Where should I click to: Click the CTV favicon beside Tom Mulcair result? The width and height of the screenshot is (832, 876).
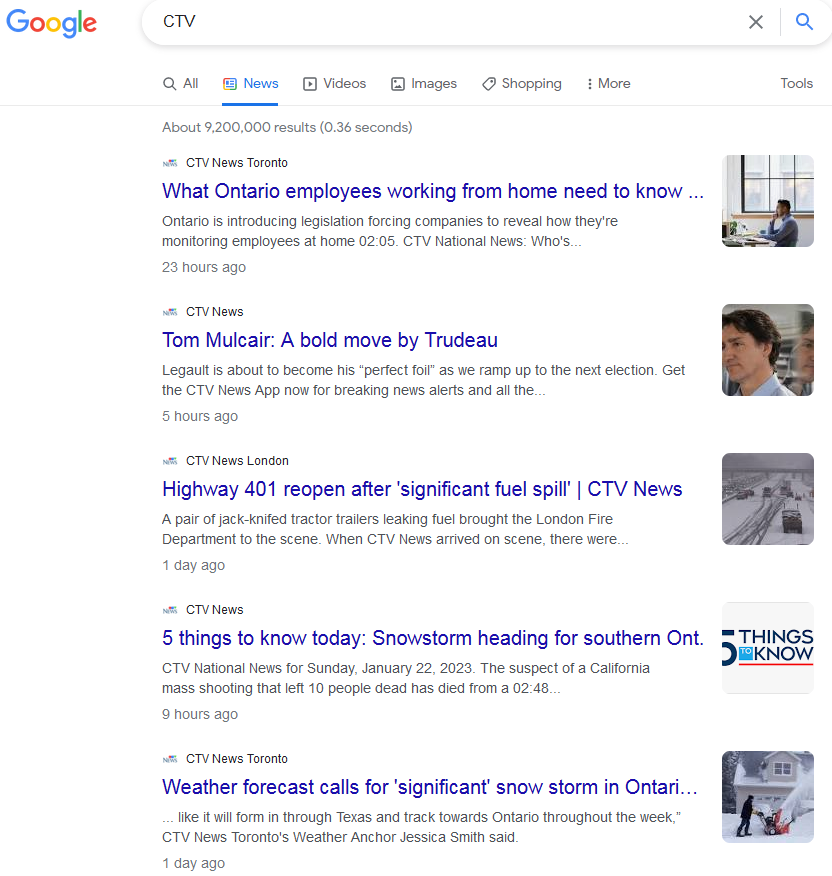pyautogui.click(x=170, y=312)
